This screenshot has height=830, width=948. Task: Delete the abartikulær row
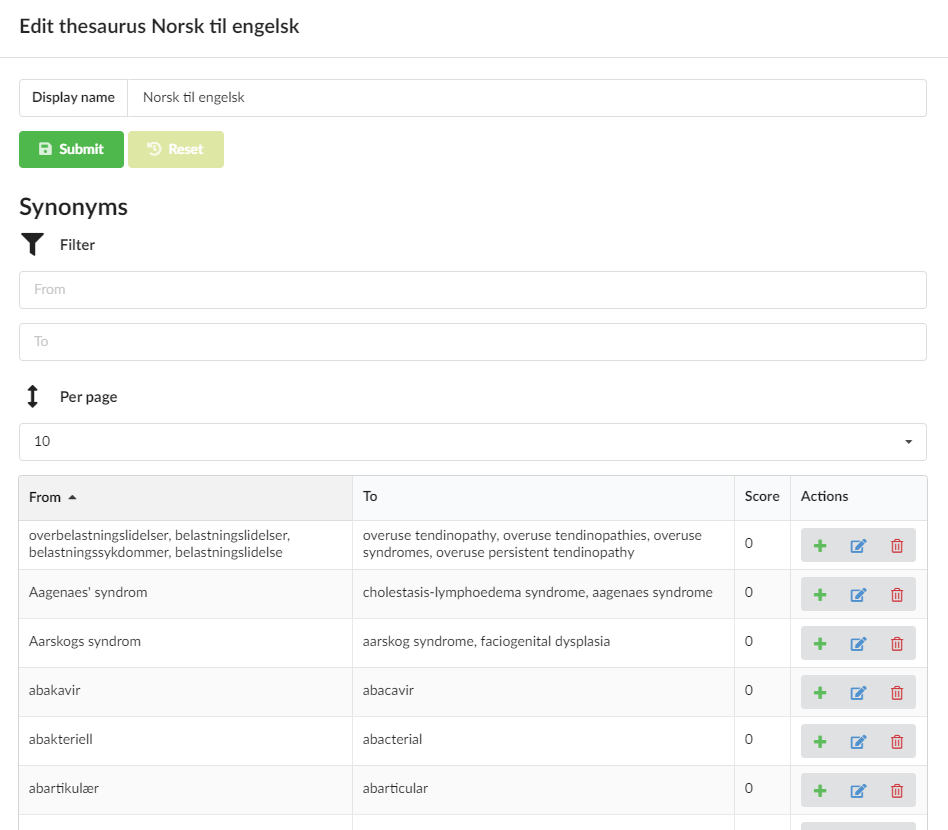(x=897, y=791)
